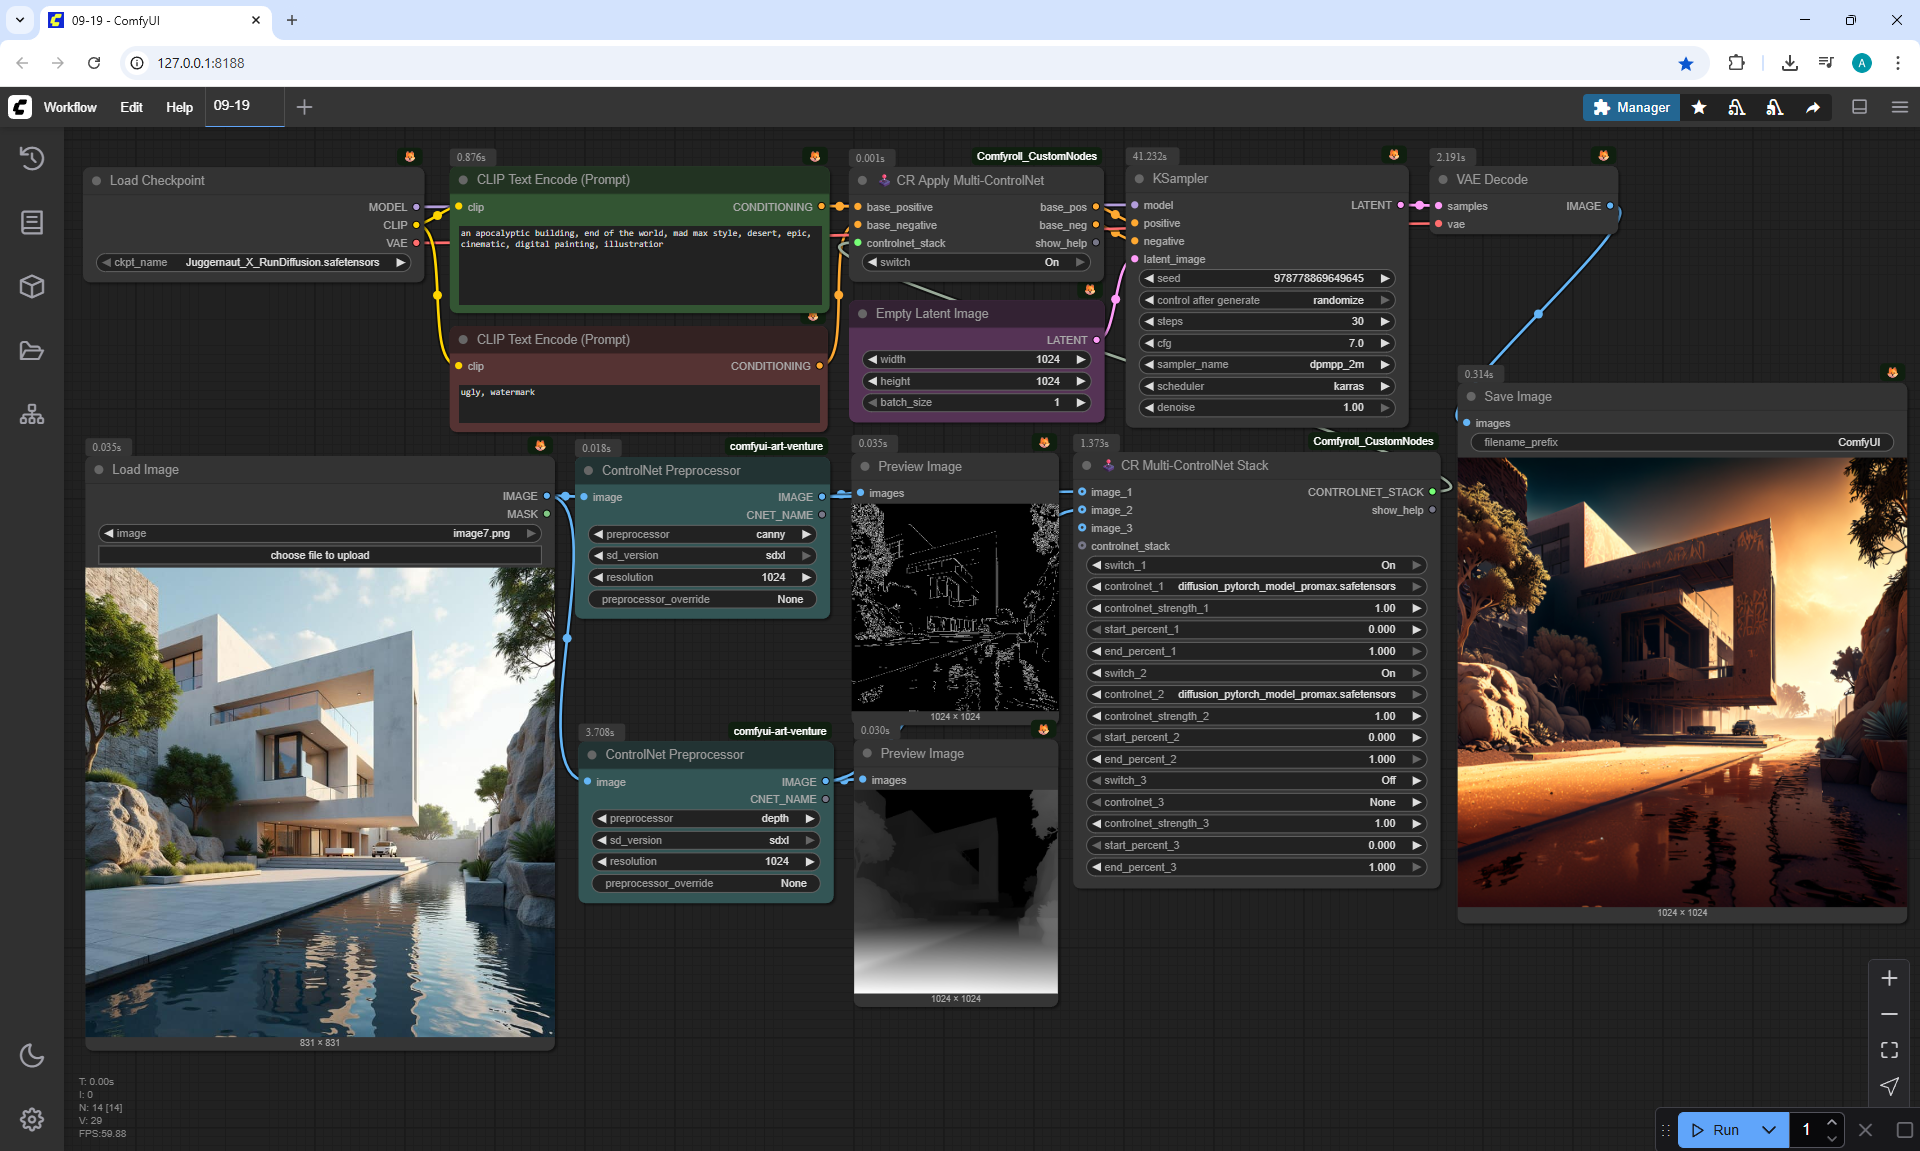Open the model library tree icon

click(x=32, y=414)
